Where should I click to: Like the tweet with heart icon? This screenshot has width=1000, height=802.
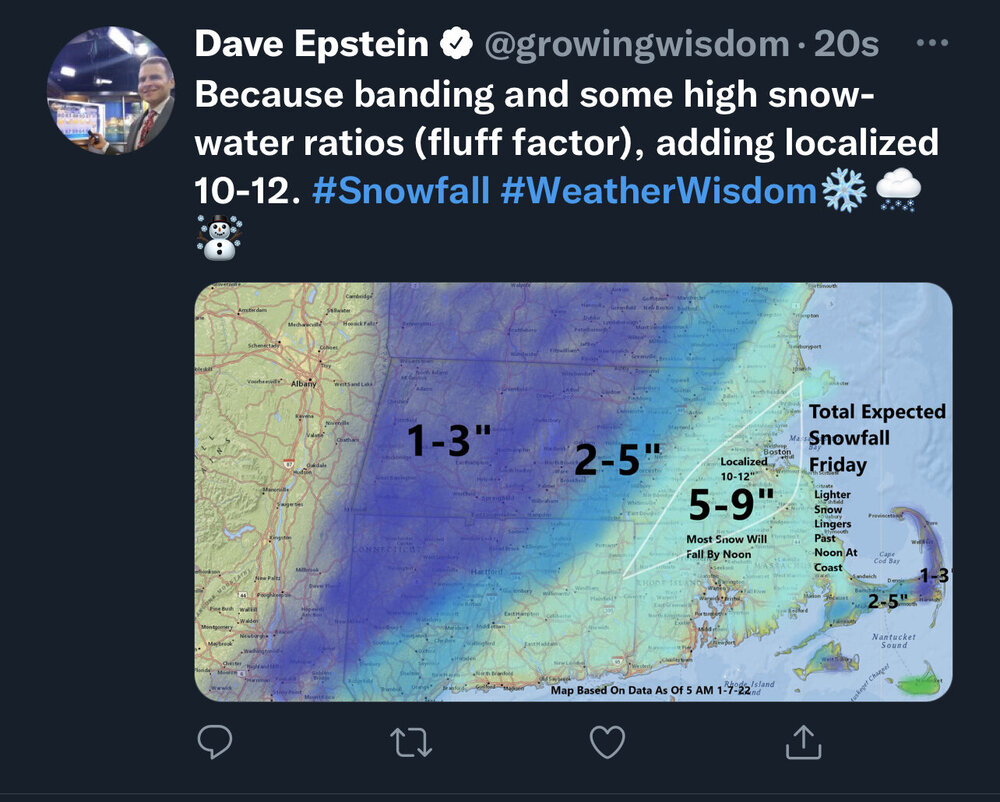pos(607,742)
